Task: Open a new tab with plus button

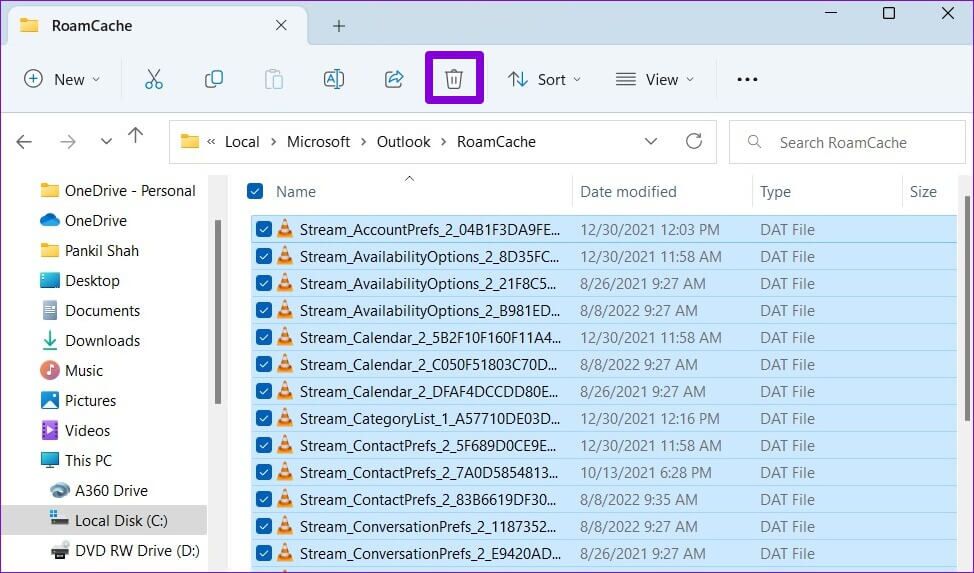Action: (338, 26)
